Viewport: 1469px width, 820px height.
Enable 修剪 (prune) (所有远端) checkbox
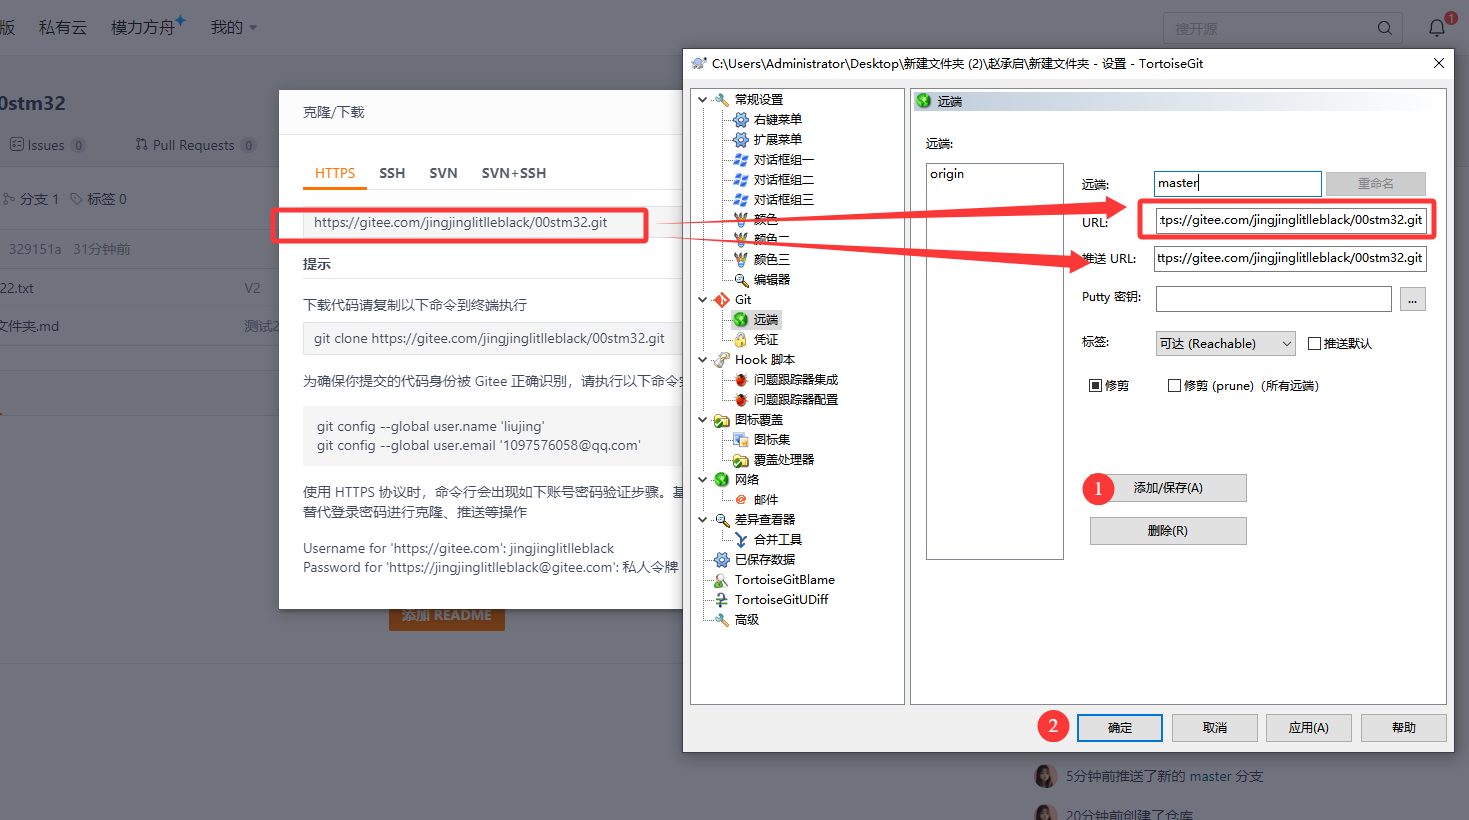[x=1174, y=385]
